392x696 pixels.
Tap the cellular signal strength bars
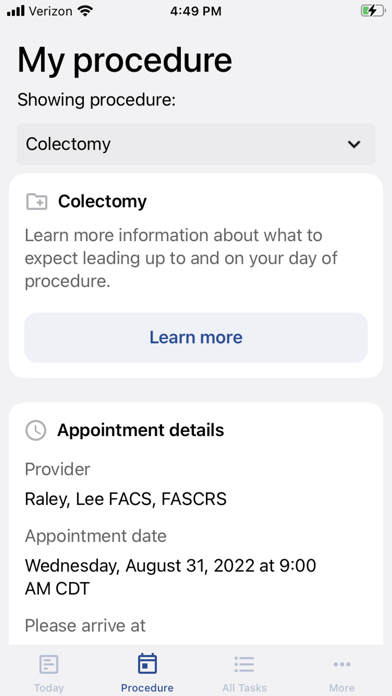[x=16, y=11]
